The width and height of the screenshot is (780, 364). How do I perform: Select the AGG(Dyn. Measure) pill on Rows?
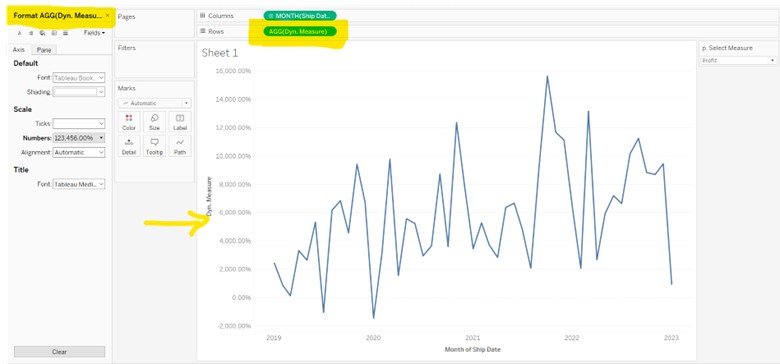tap(299, 31)
